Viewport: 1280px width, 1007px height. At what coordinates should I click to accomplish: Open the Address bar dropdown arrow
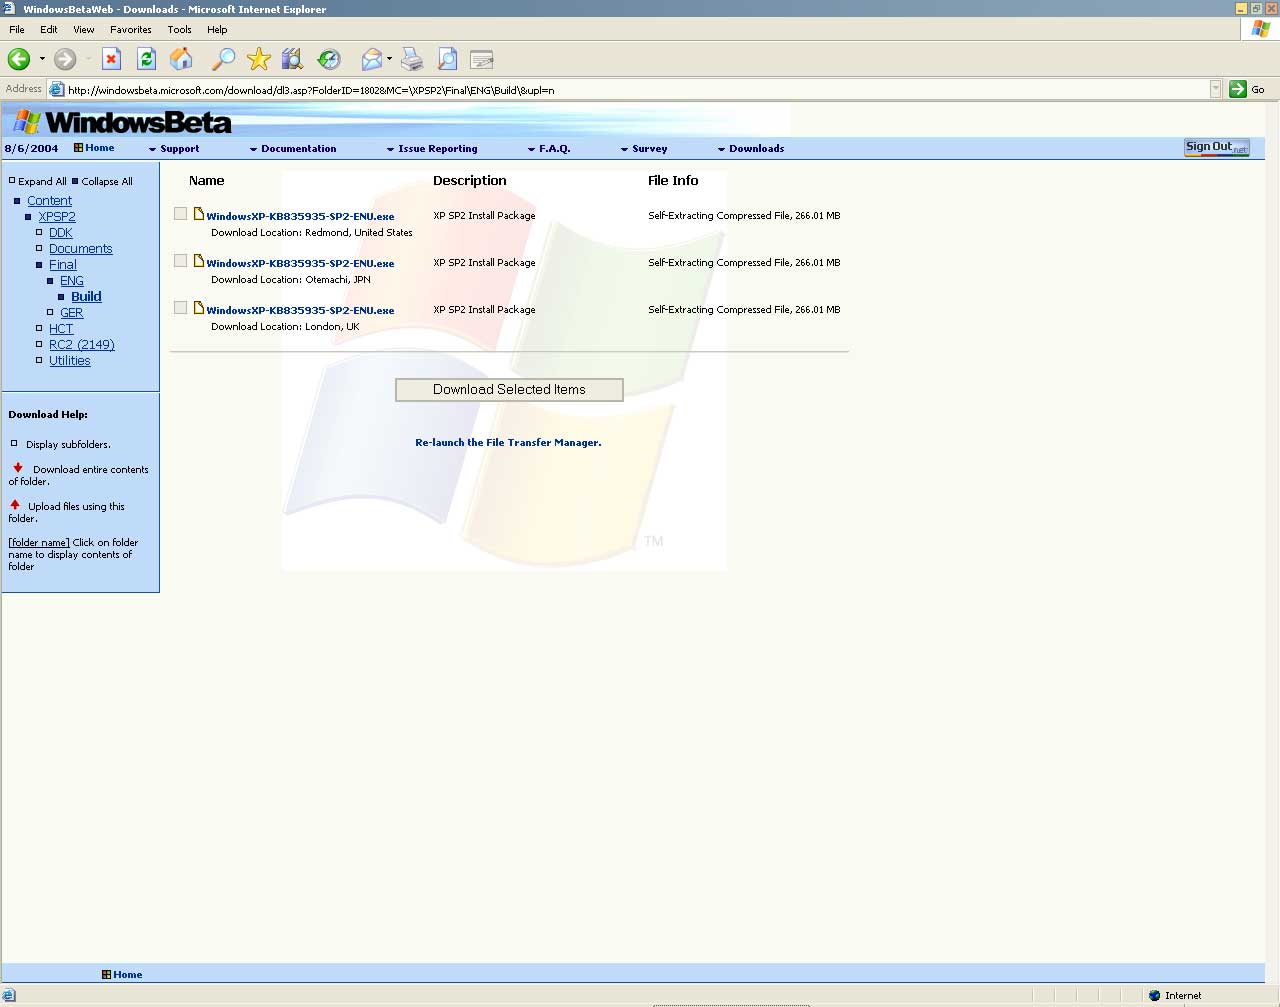[x=1216, y=90]
